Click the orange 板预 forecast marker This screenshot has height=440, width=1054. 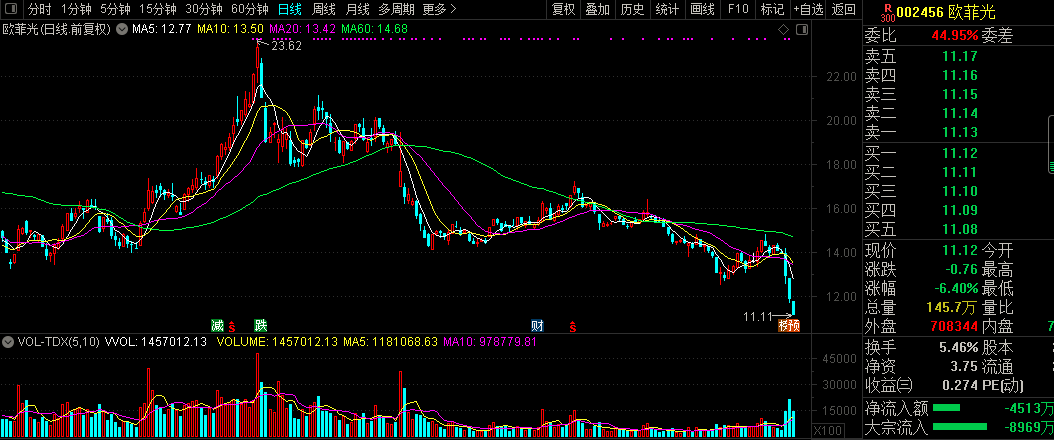click(x=790, y=326)
